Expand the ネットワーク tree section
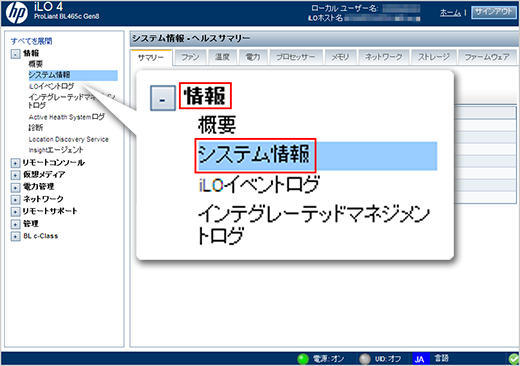This screenshot has height=366, width=520. coord(15,200)
